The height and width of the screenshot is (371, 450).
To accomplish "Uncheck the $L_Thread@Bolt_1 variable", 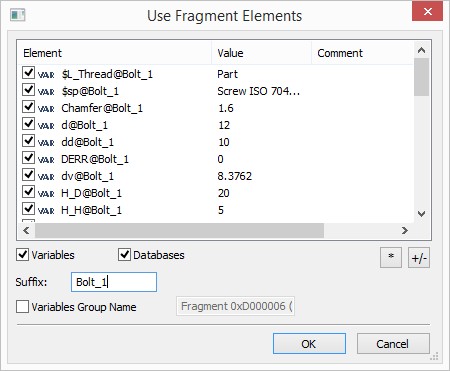I will 28,73.
